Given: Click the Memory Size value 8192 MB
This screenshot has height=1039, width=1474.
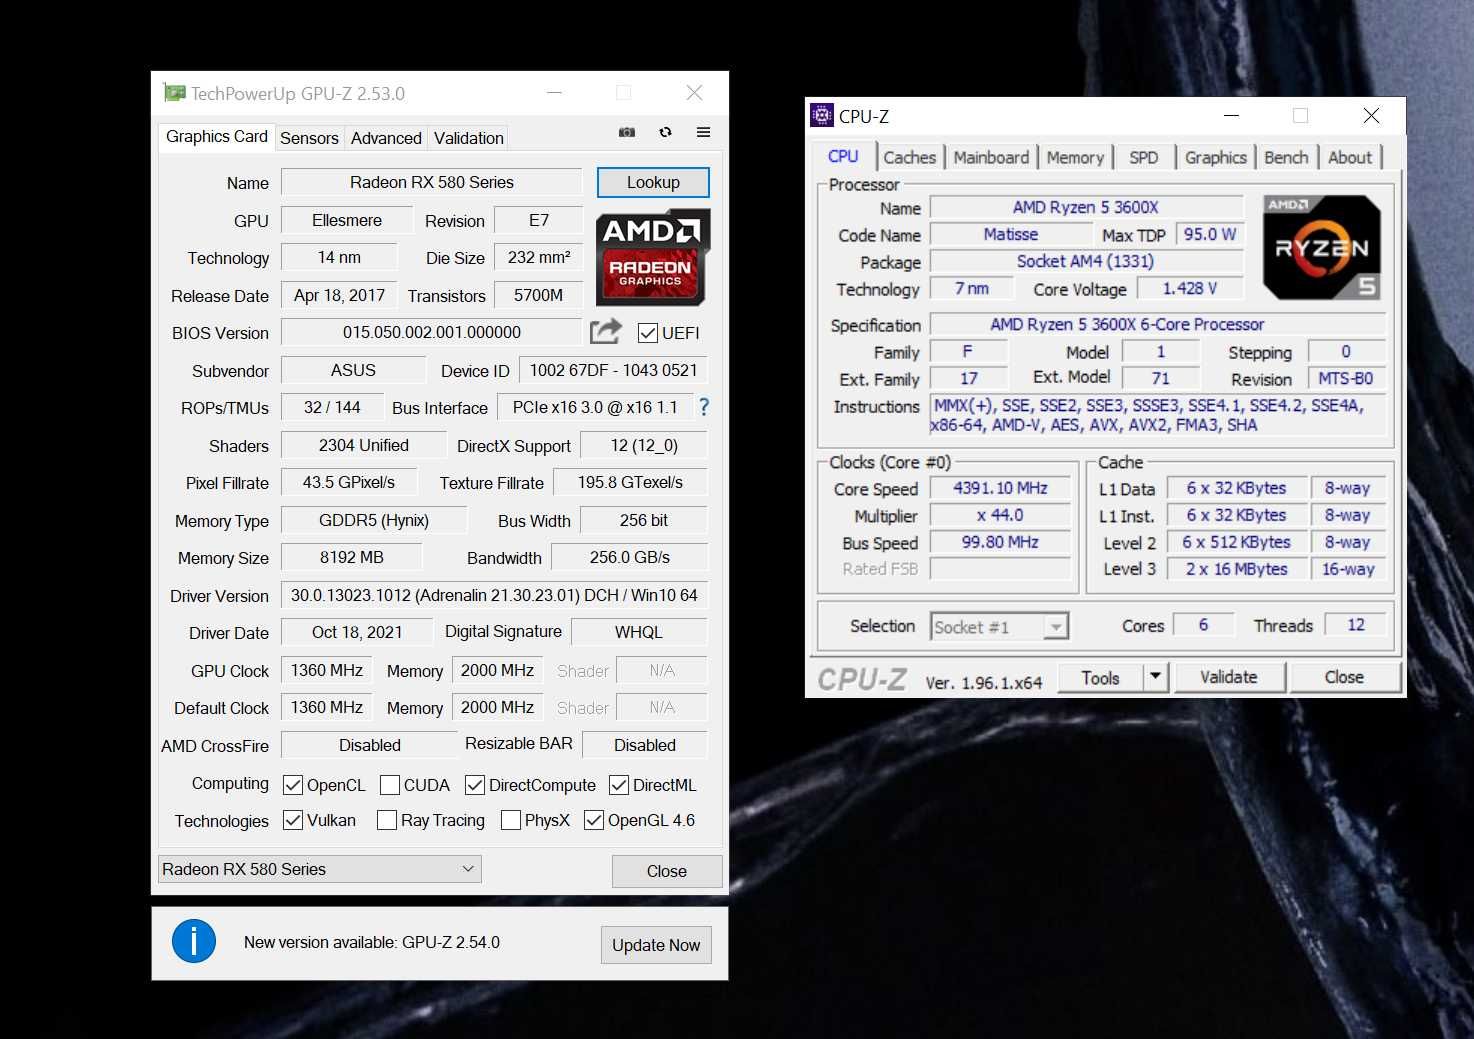Looking at the screenshot, I should click(x=351, y=557).
